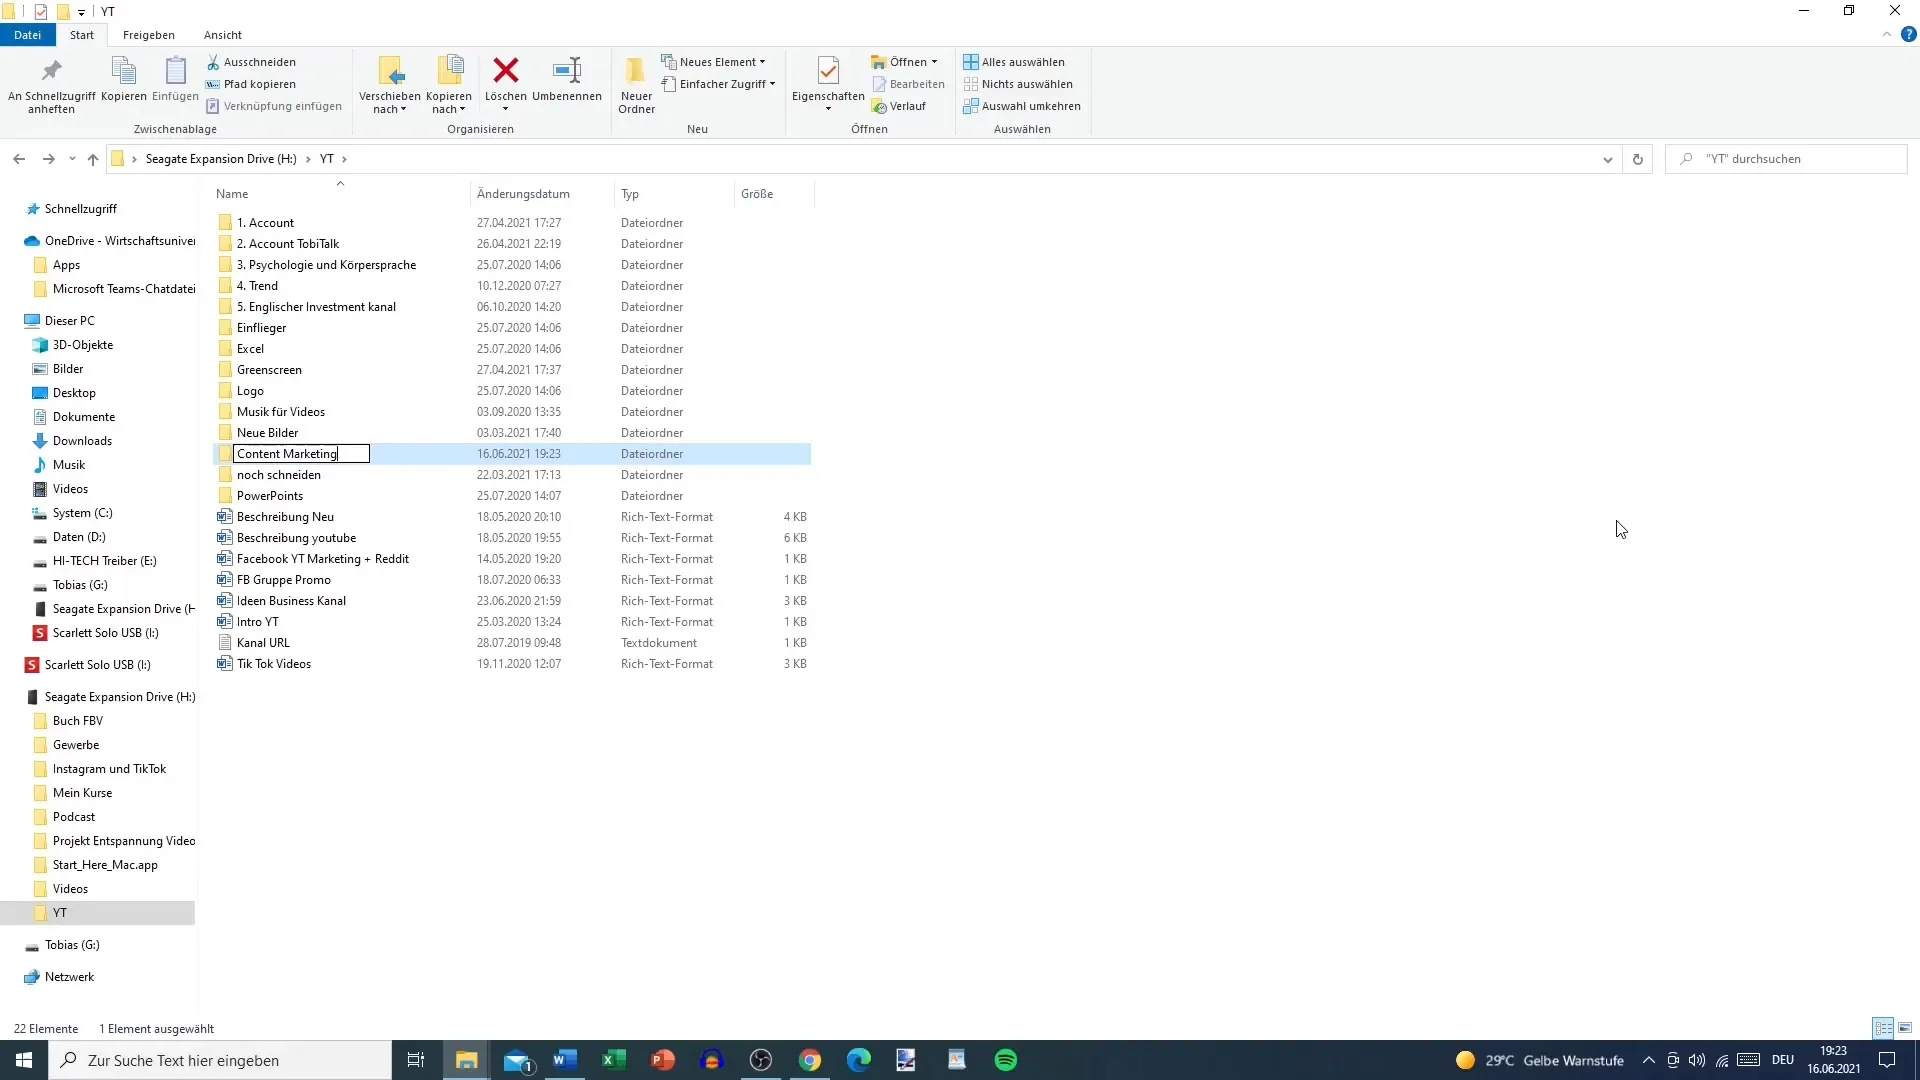Expand Kopieren nach dropdown menu
The image size is (1920, 1080).
point(462,109)
